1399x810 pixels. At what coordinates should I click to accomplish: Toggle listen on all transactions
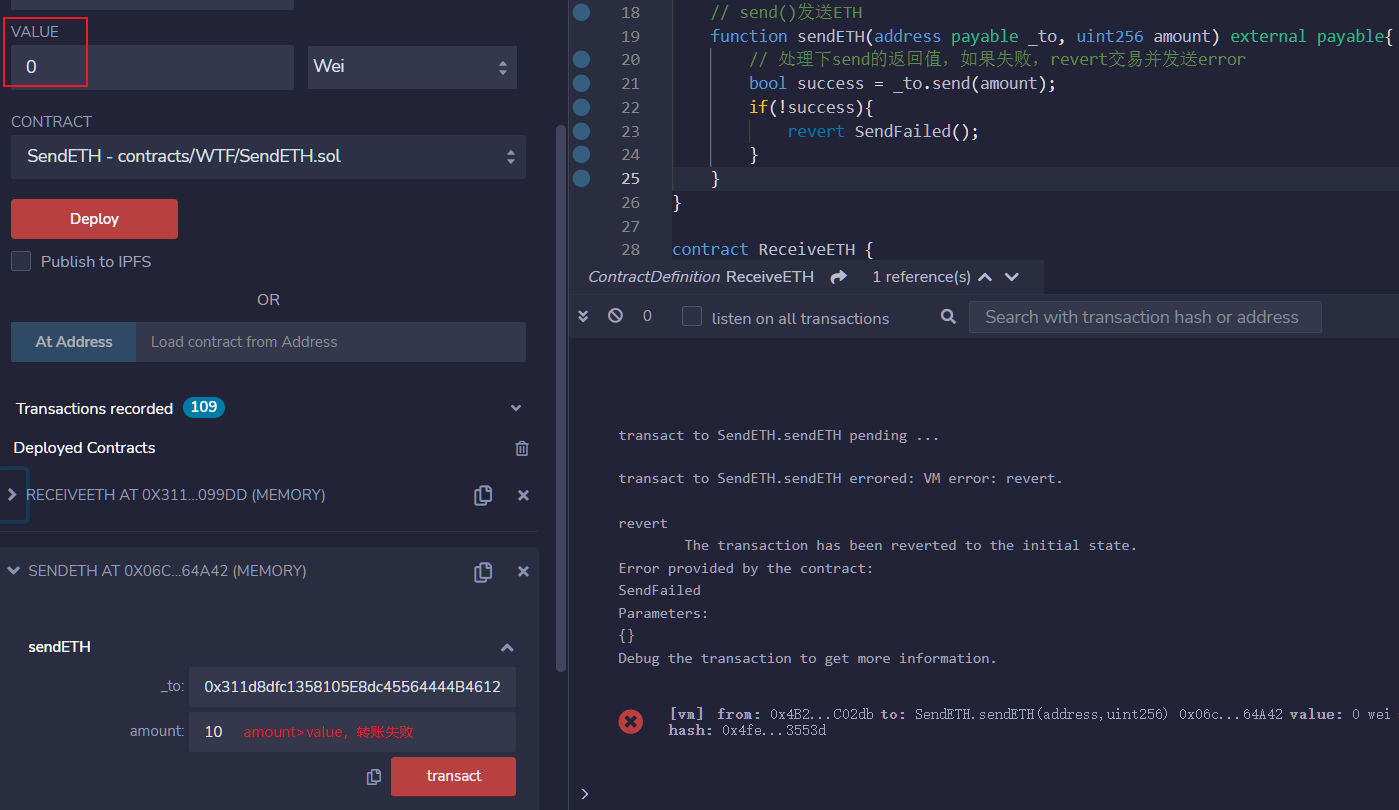pyautogui.click(x=692, y=317)
